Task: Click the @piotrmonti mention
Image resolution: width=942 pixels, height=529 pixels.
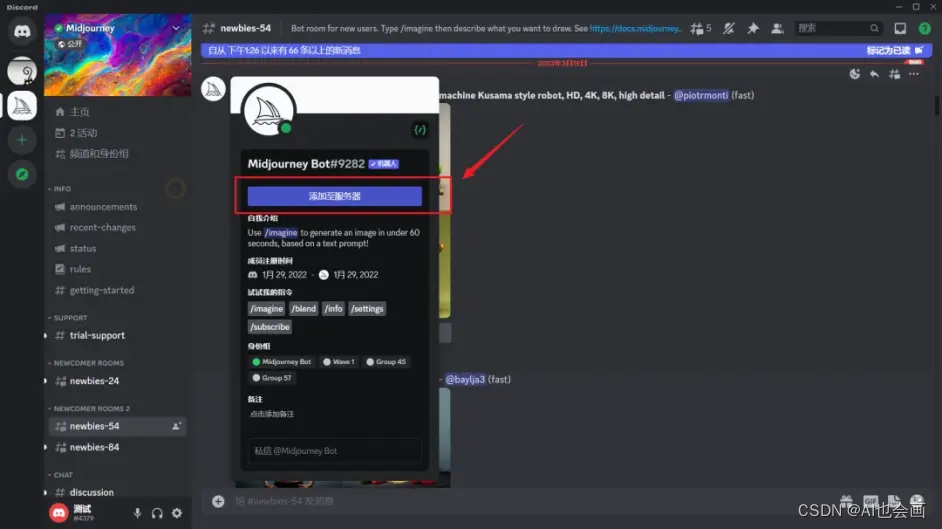Action: 700,95
